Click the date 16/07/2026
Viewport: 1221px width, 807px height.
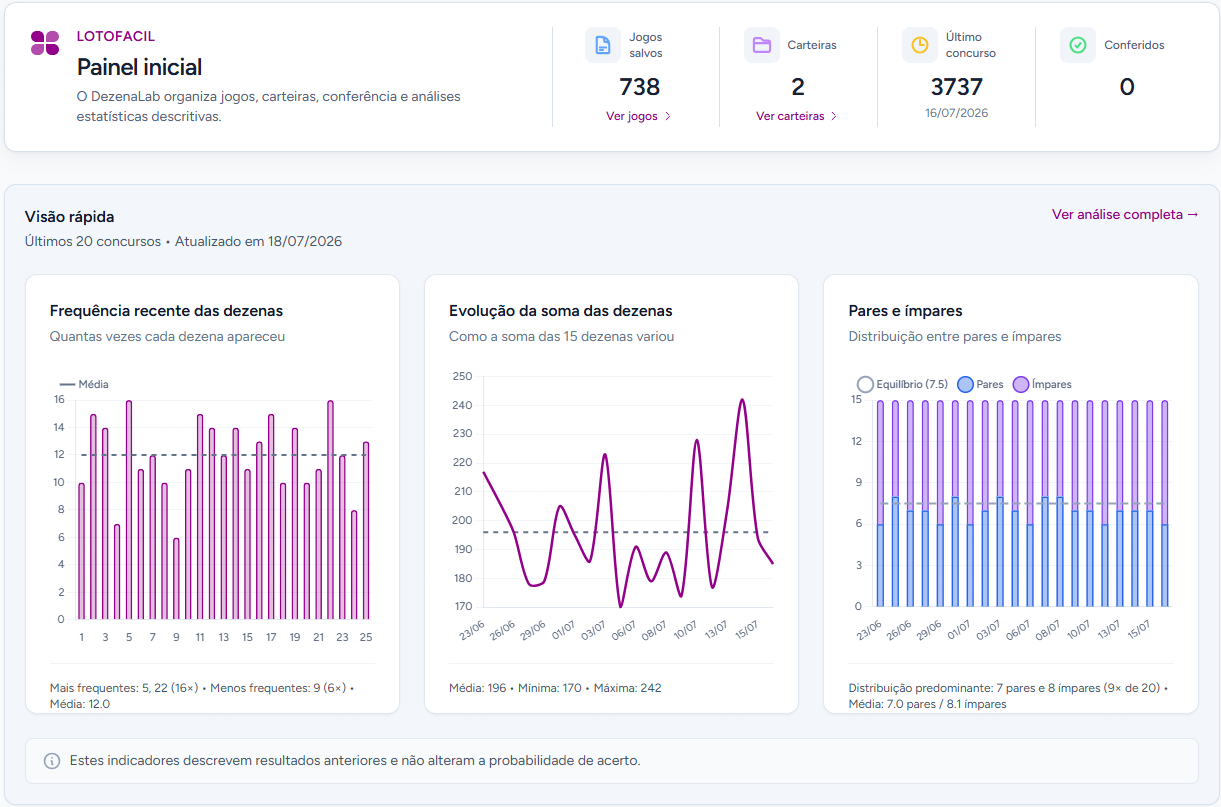(957, 113)
